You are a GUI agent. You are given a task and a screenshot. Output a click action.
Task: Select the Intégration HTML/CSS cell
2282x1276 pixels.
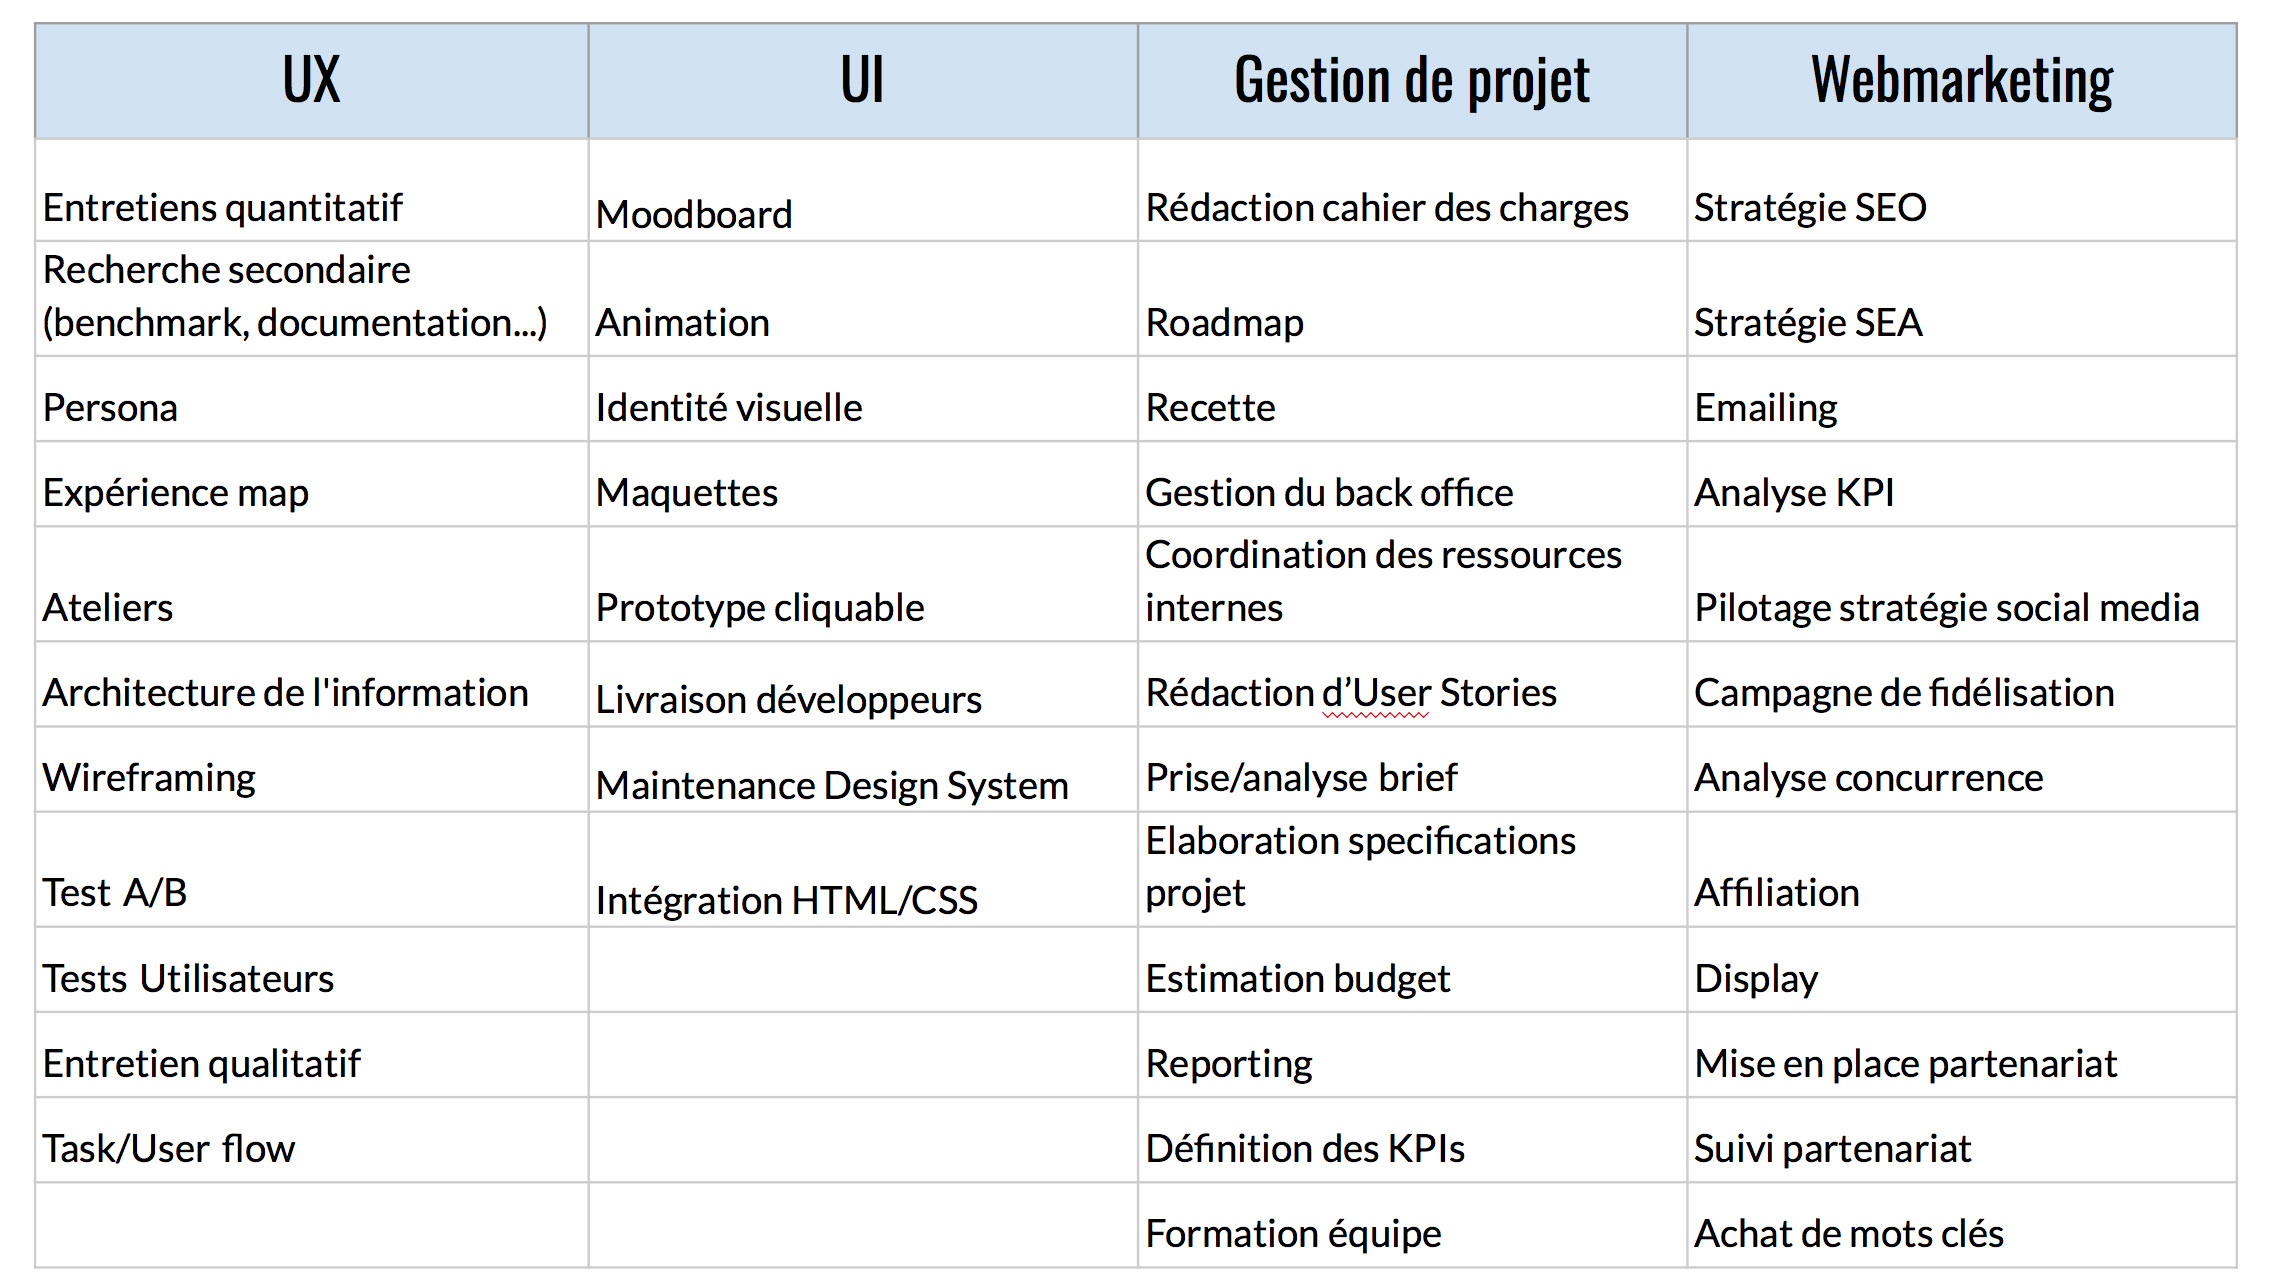pos(863,869)
